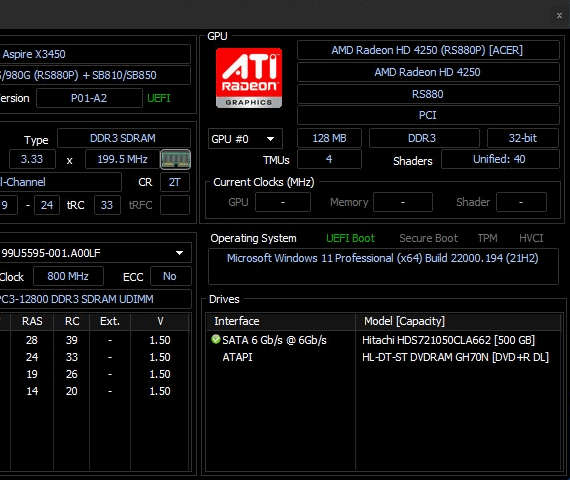Click the Unified: 40 shaders field
The width and height of the screenshot is (570, 480).
tap(500, 159)
